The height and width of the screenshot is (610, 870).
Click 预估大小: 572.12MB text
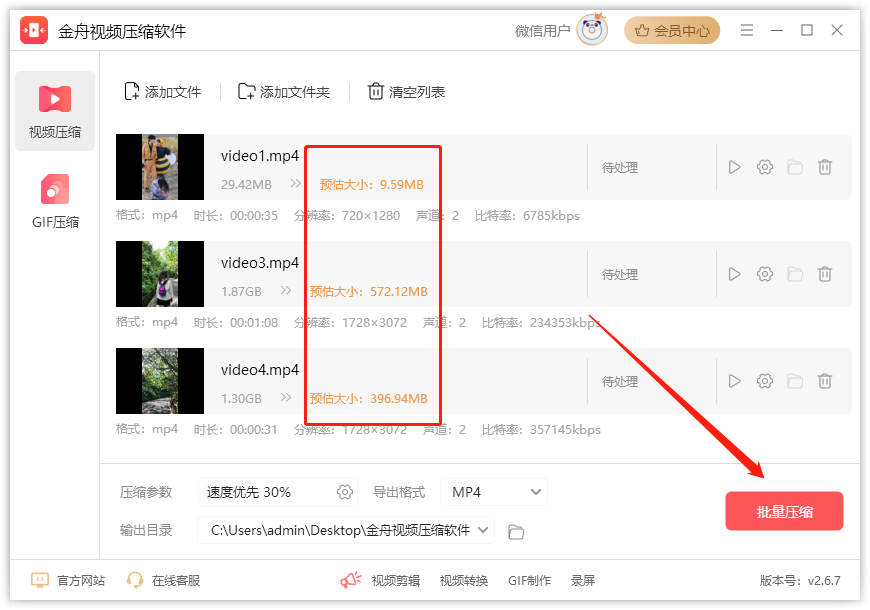(368, 292)
